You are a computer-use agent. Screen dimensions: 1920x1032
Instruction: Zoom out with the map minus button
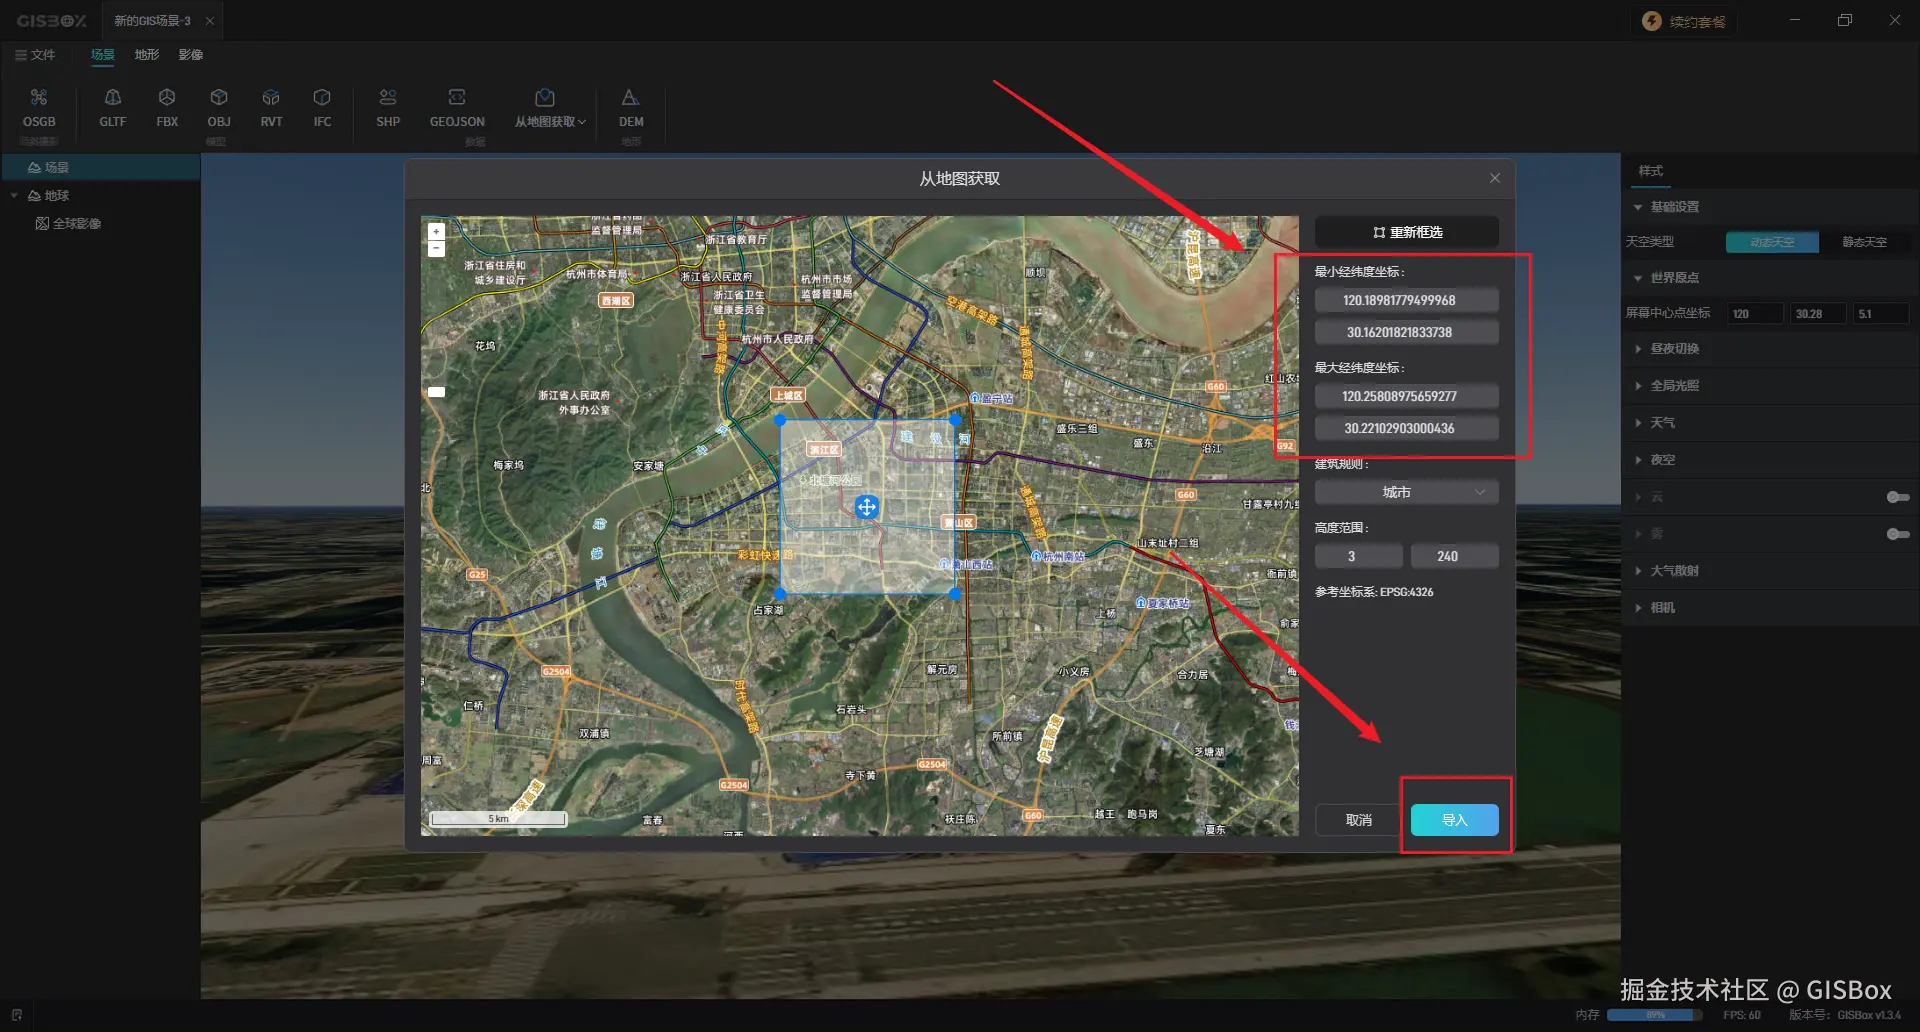coord(436,248)
